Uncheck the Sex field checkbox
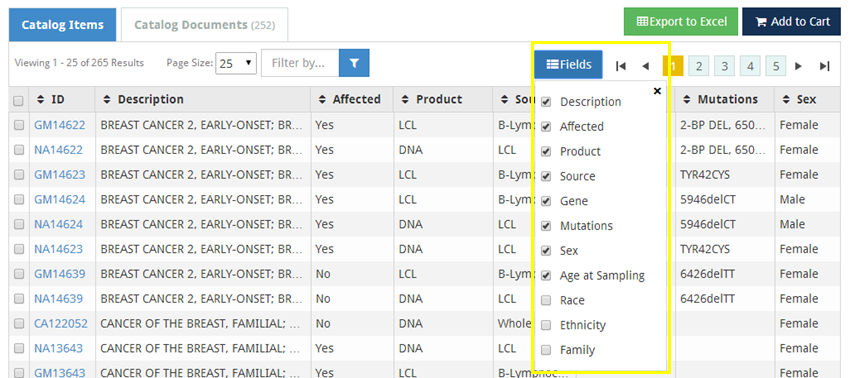The height and width of the screenshot is (378, 850). [546, 251]
